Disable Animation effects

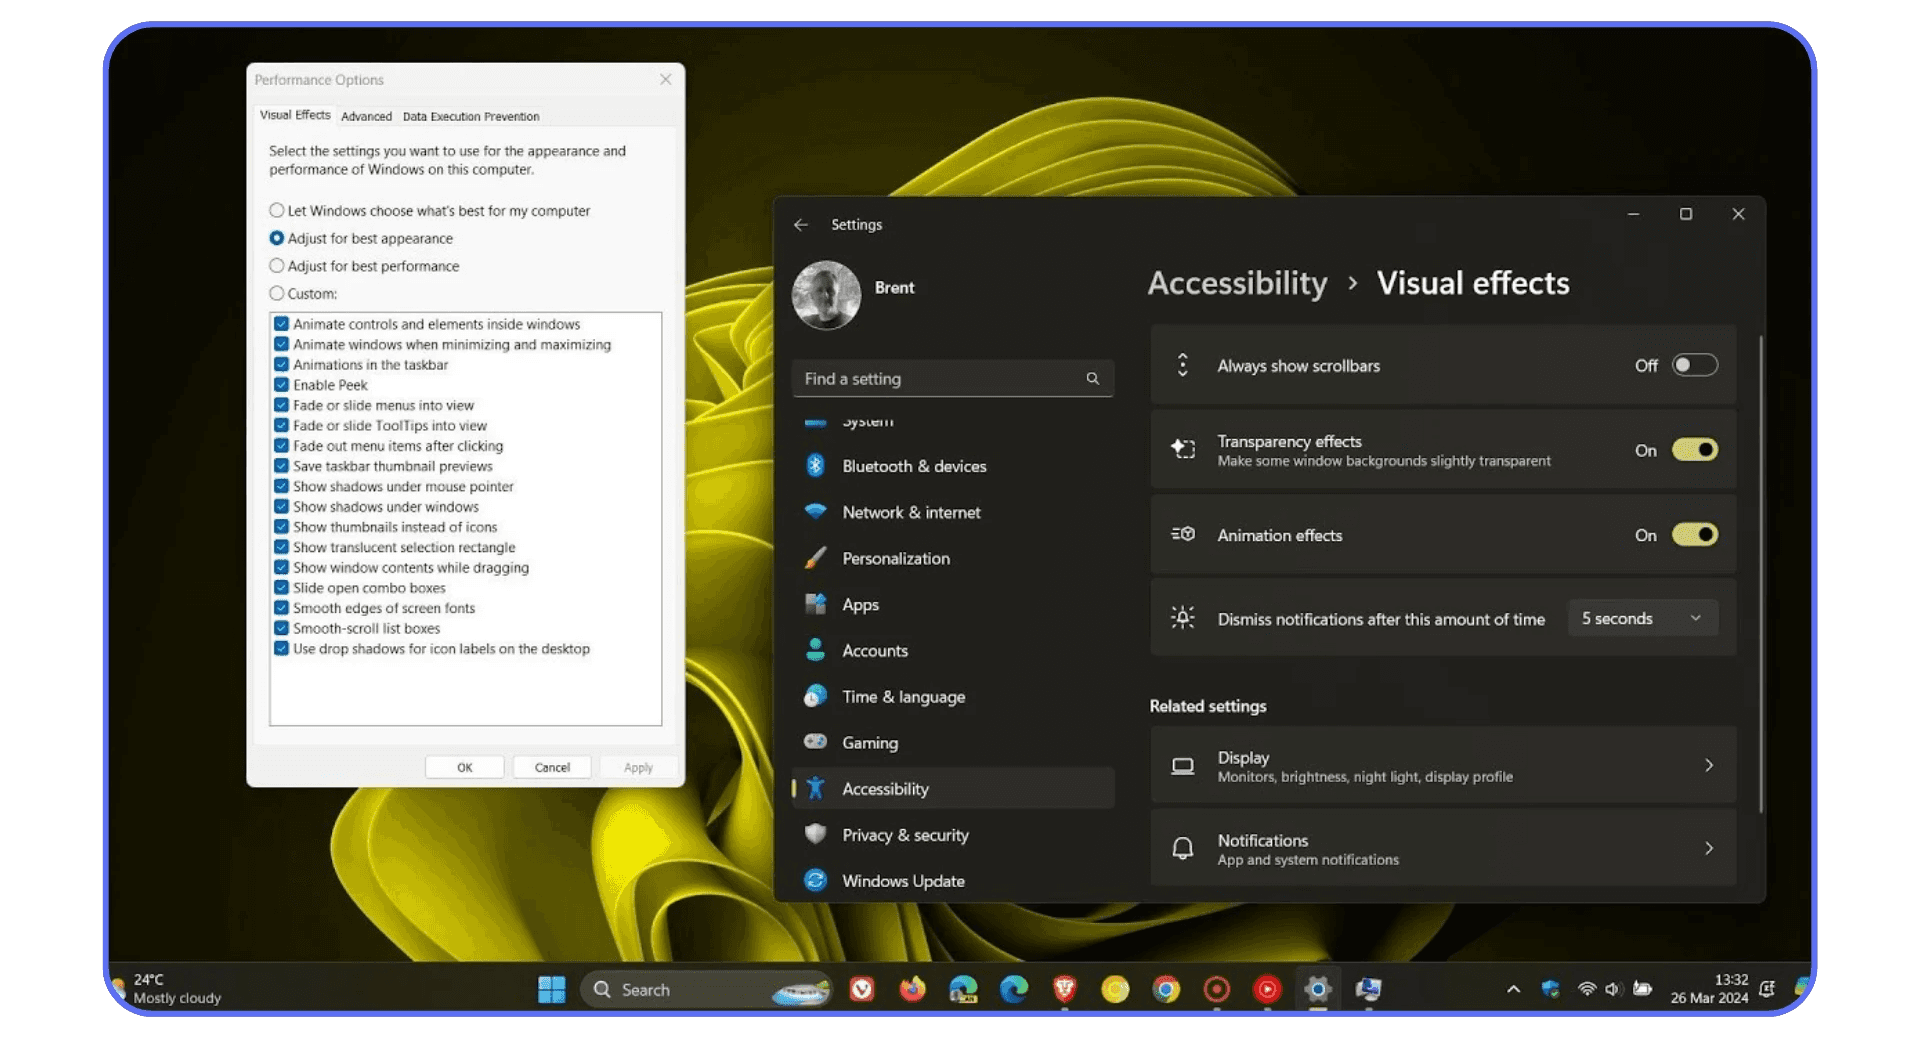click(1693, 535)
